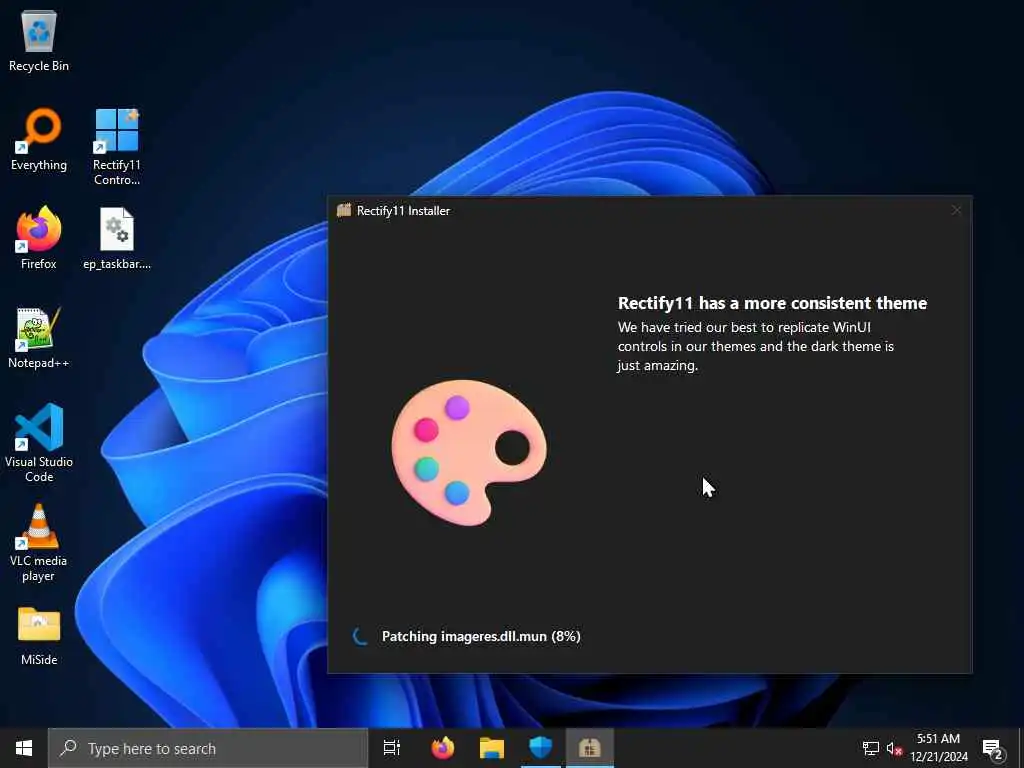The image size is (1024, 768).
Task: Select the ep_taskbar file on desktop
Action: [x=117, y=238]
